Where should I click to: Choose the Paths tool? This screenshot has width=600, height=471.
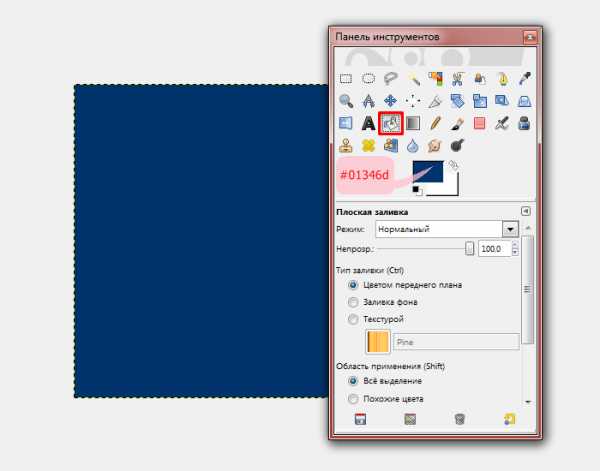pyautogui.click(x=502, y=79)
